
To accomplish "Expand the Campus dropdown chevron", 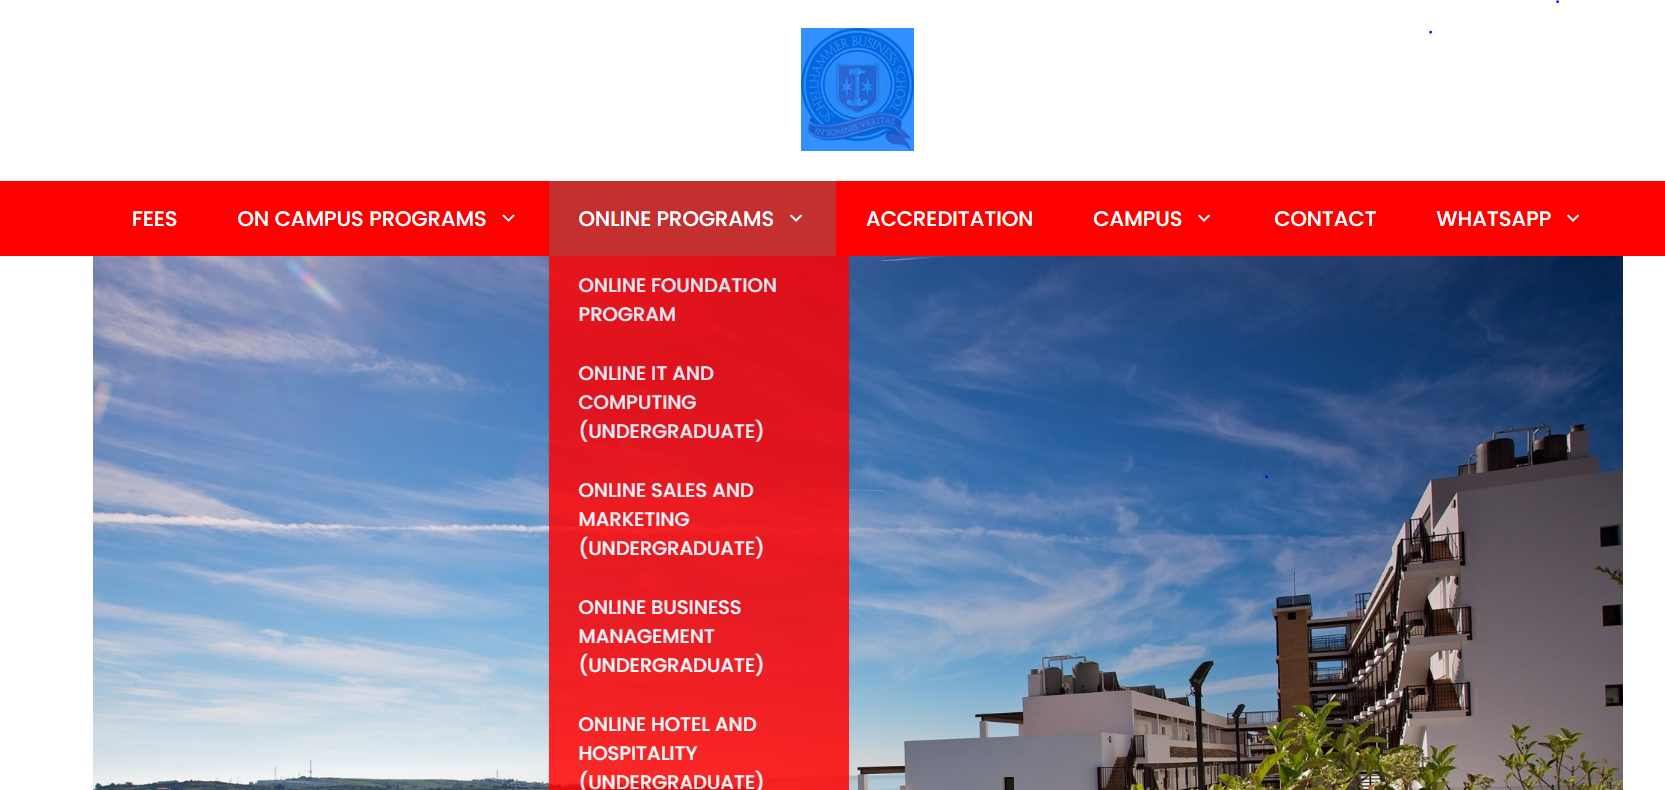I will click(x=1205, y=219).
